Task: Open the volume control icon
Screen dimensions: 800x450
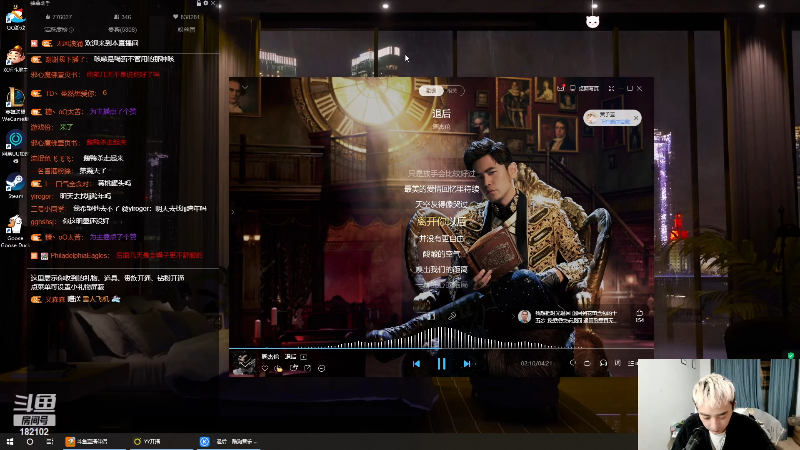Action: pyautogui.click(x=572, y=363)
